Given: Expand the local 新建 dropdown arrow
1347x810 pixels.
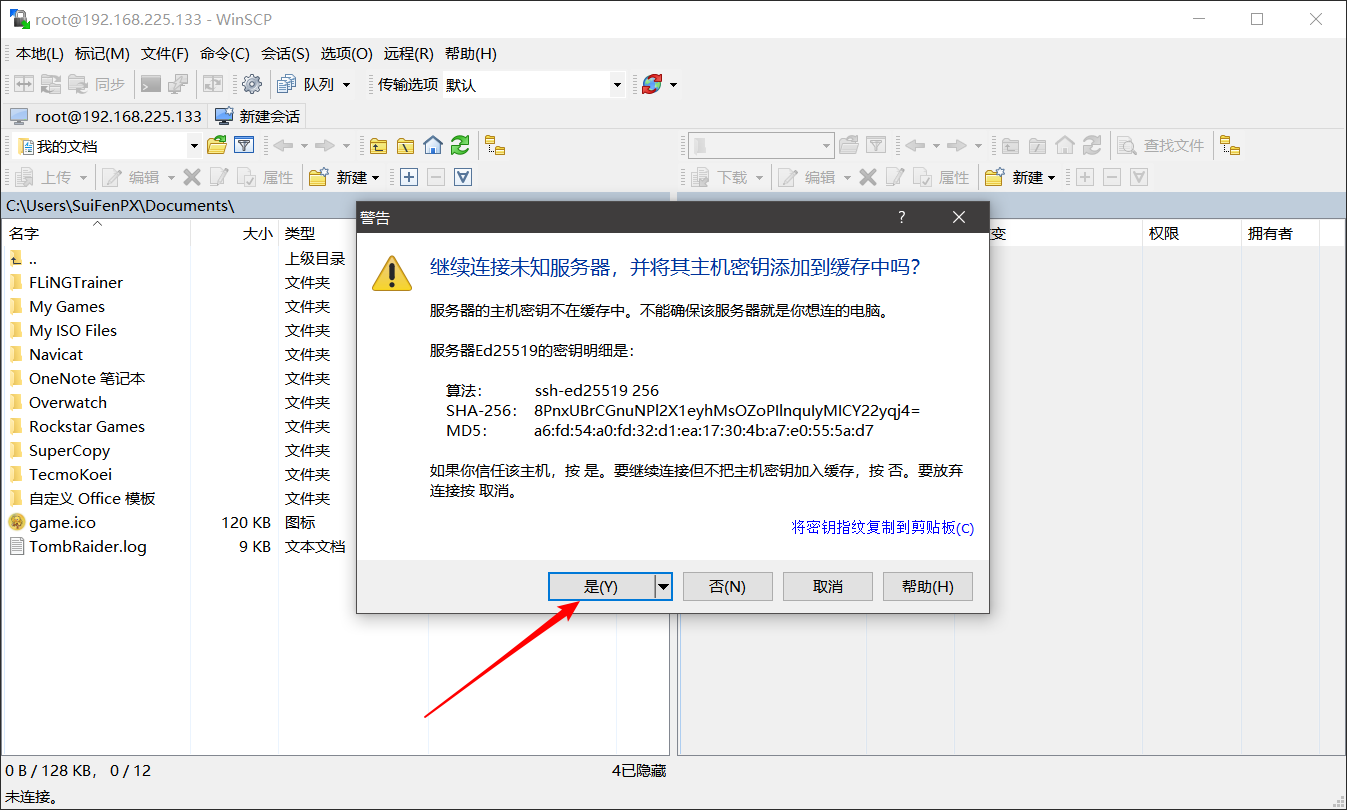Looking at the screenshot, I should tap(375, 177).
